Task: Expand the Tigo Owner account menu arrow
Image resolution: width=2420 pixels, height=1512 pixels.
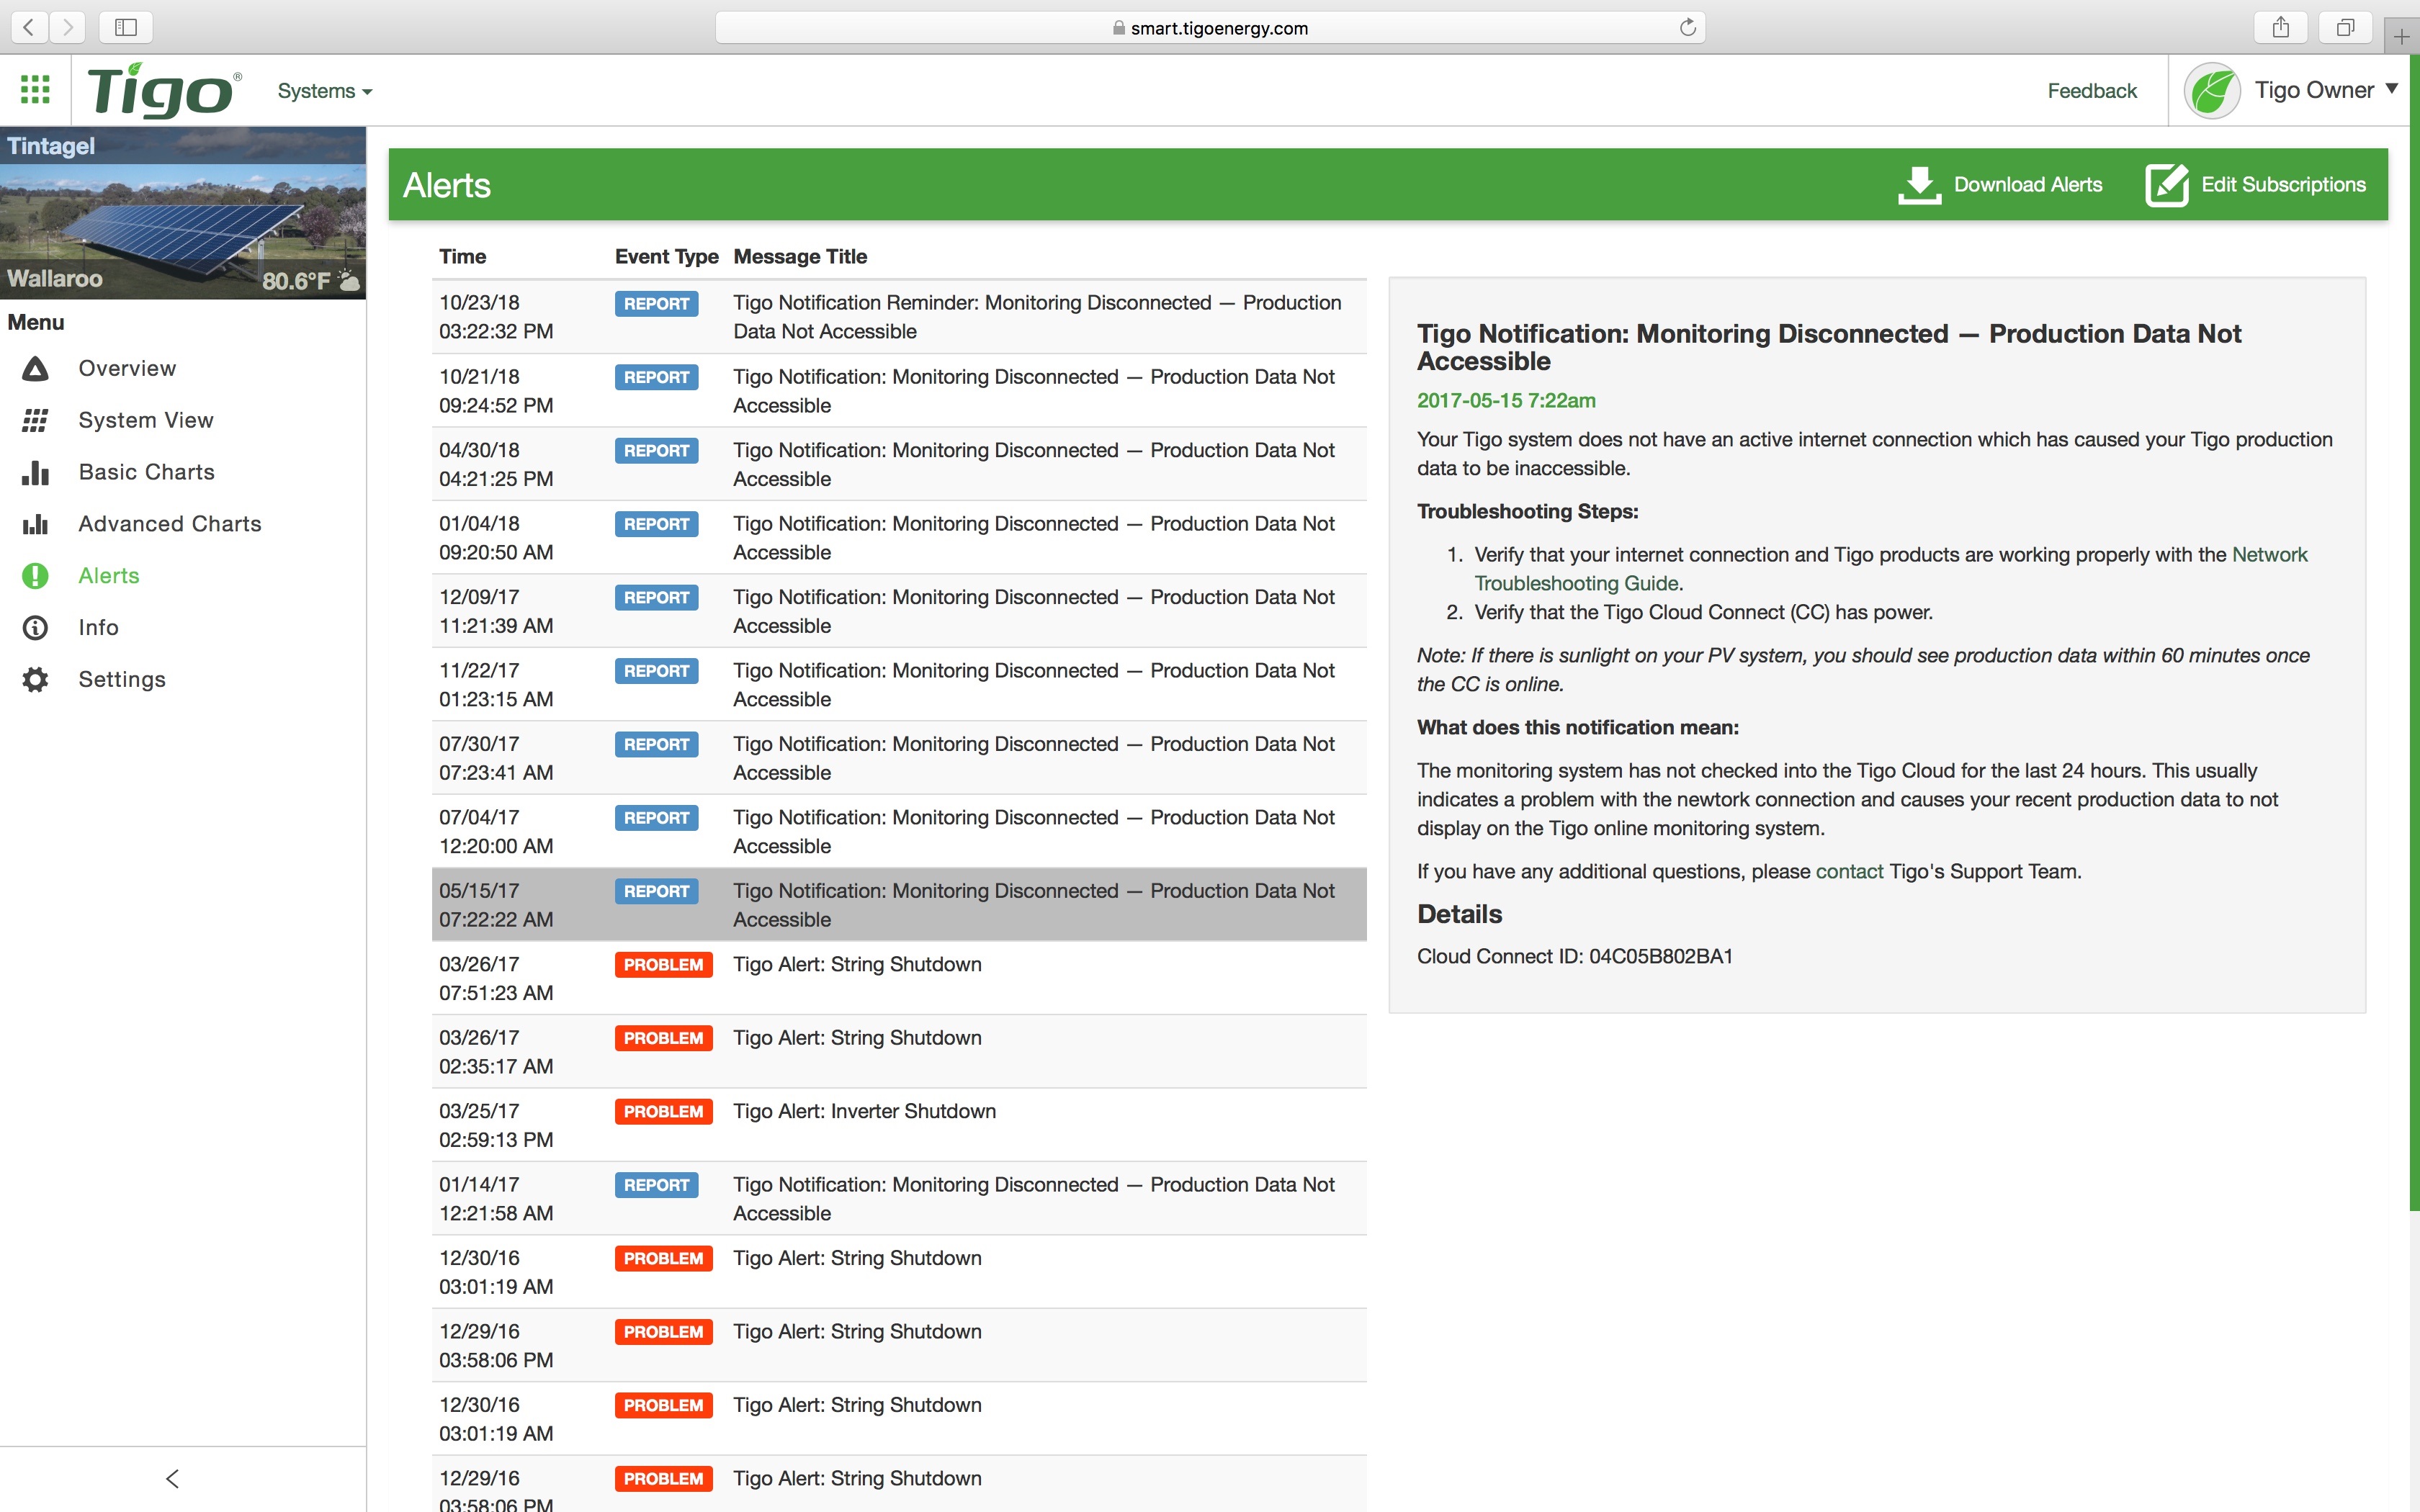Action: coord(2392,89)
